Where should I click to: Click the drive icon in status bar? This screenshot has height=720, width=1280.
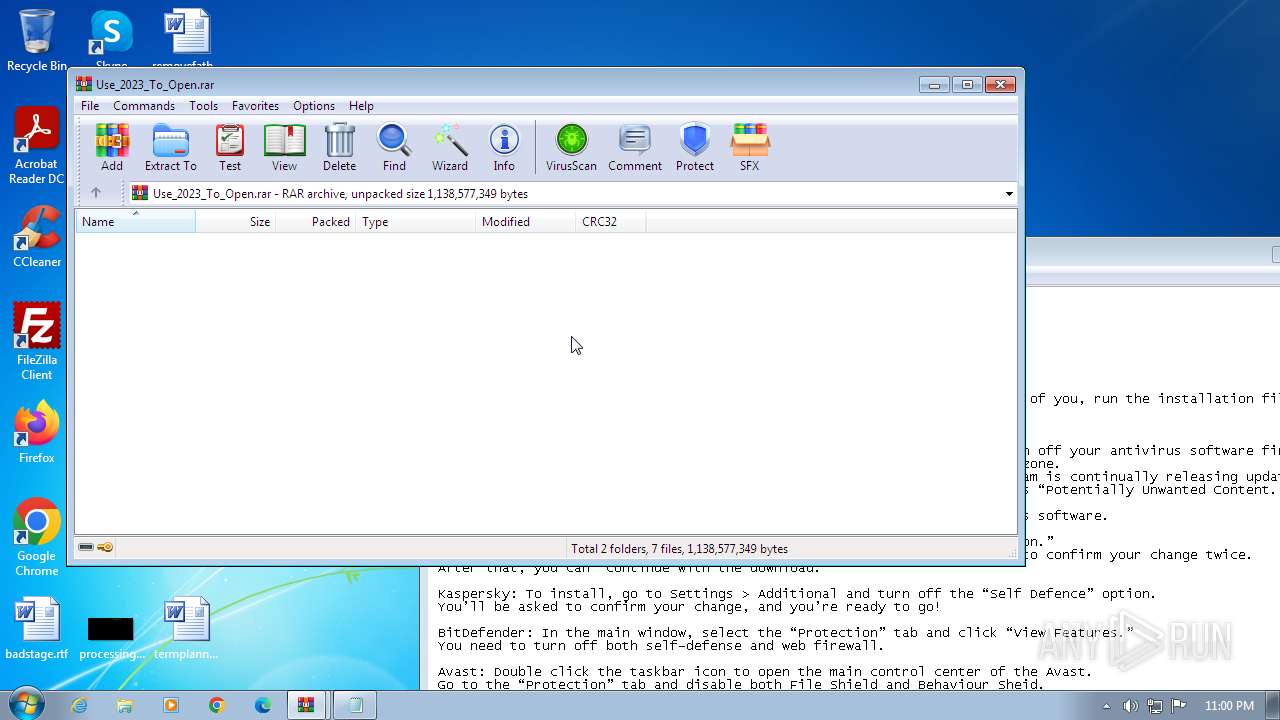86,547
